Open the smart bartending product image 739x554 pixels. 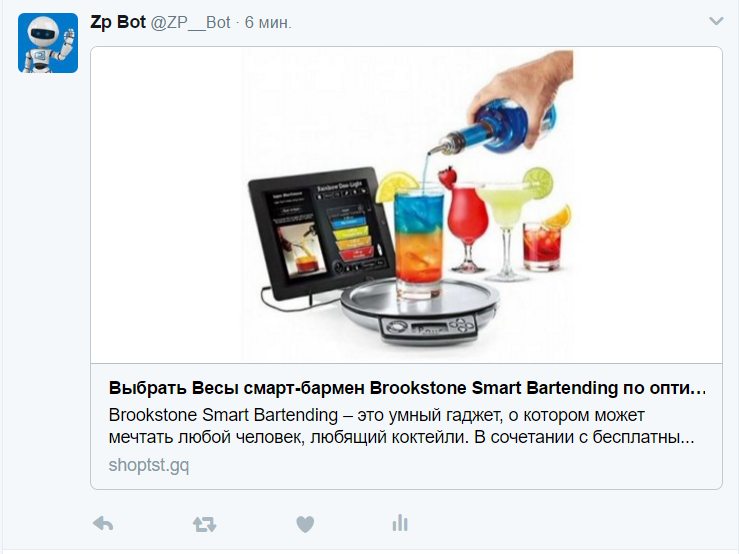pyautogui.click(x=406, y=205)
